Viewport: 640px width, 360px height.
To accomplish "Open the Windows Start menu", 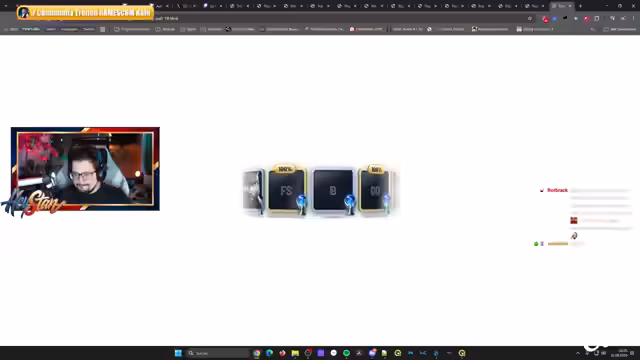I will click(x=178, y=353).
